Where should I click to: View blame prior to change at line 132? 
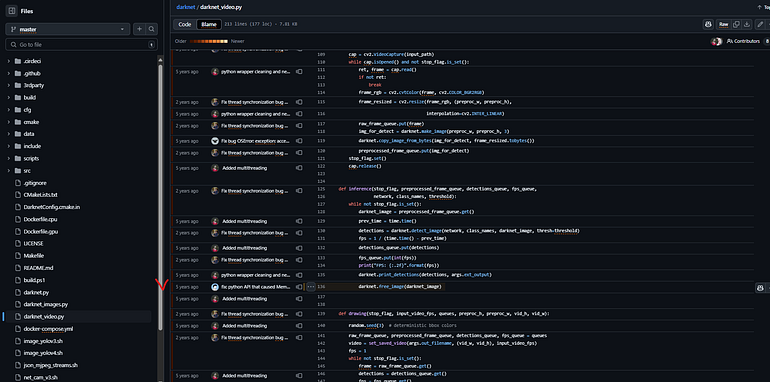299,248
